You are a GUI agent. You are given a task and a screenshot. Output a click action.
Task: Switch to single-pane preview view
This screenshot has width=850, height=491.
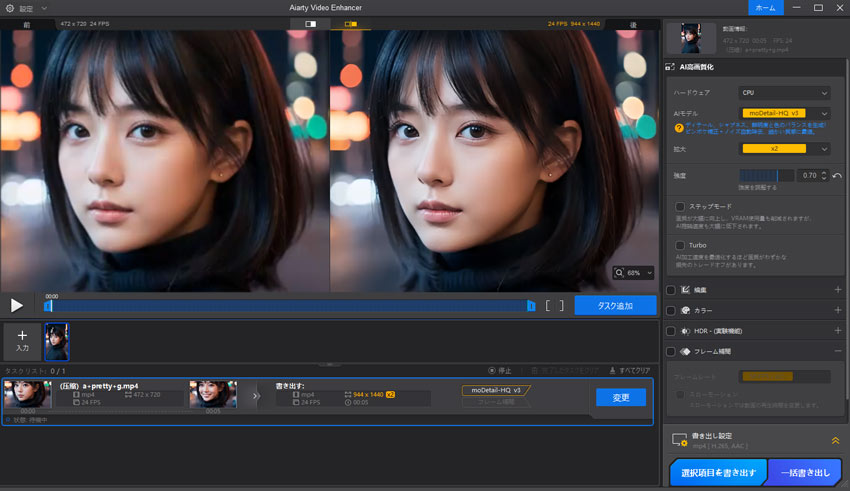(x=311, y=24)
